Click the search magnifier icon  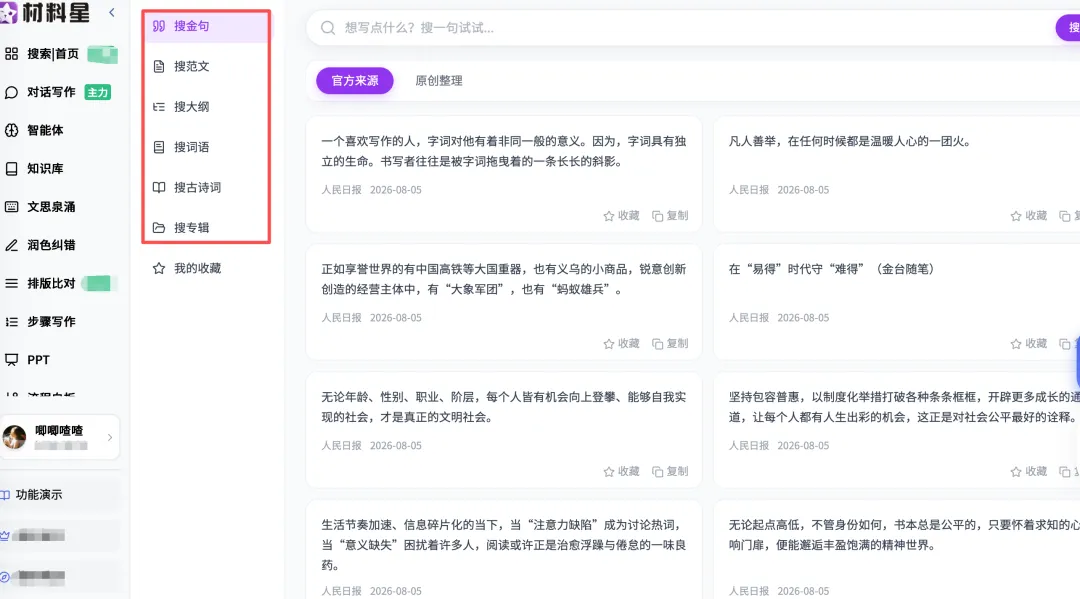[328, 28]
